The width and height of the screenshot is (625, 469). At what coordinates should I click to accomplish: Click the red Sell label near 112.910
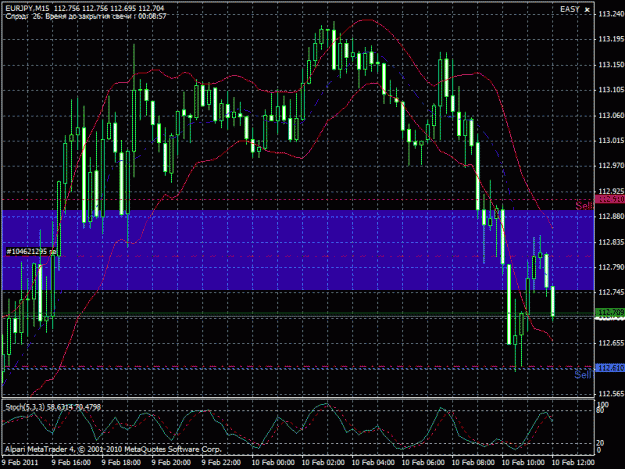tap(584, 206)
